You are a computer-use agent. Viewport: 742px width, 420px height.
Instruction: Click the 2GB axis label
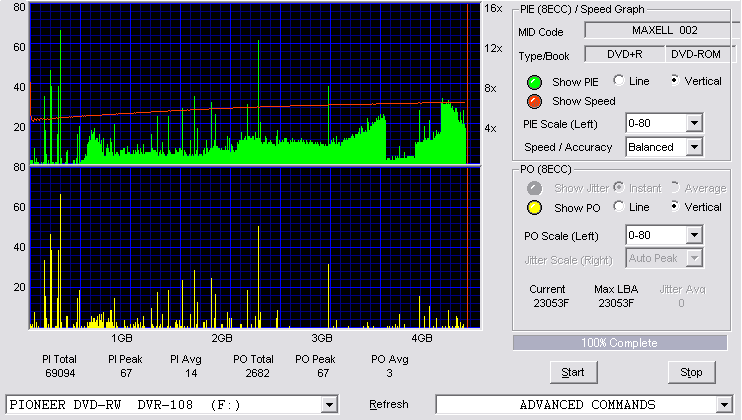pos(221,338)
